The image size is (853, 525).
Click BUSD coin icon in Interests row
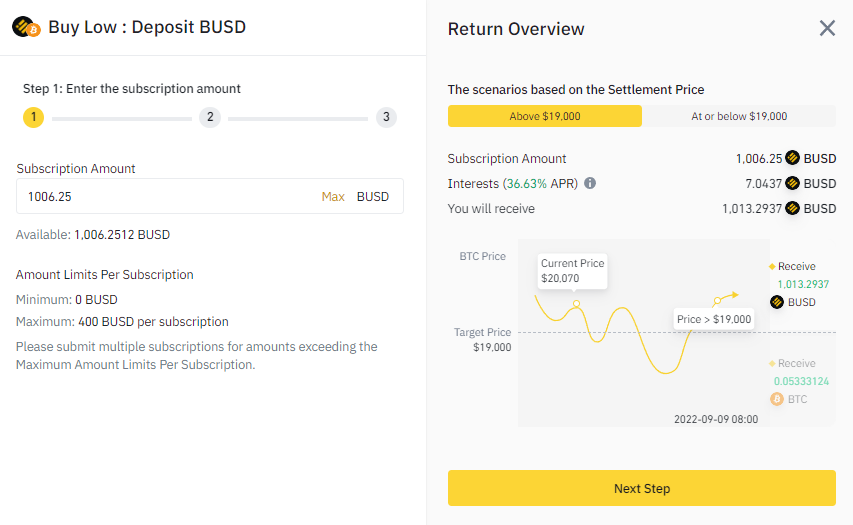793,184
